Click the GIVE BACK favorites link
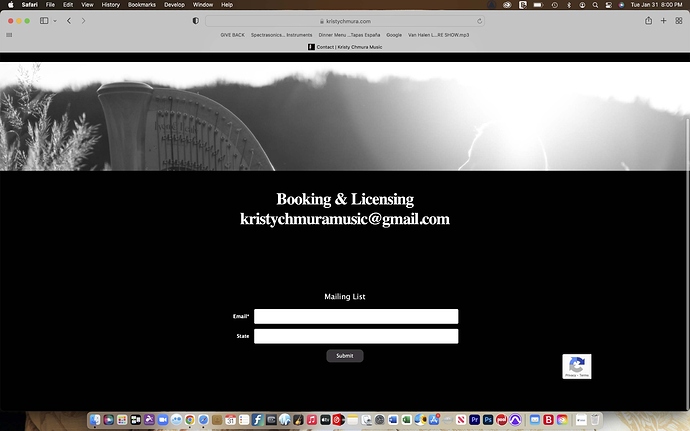Viewport: 690px width, 431px height. pos(232,34)
